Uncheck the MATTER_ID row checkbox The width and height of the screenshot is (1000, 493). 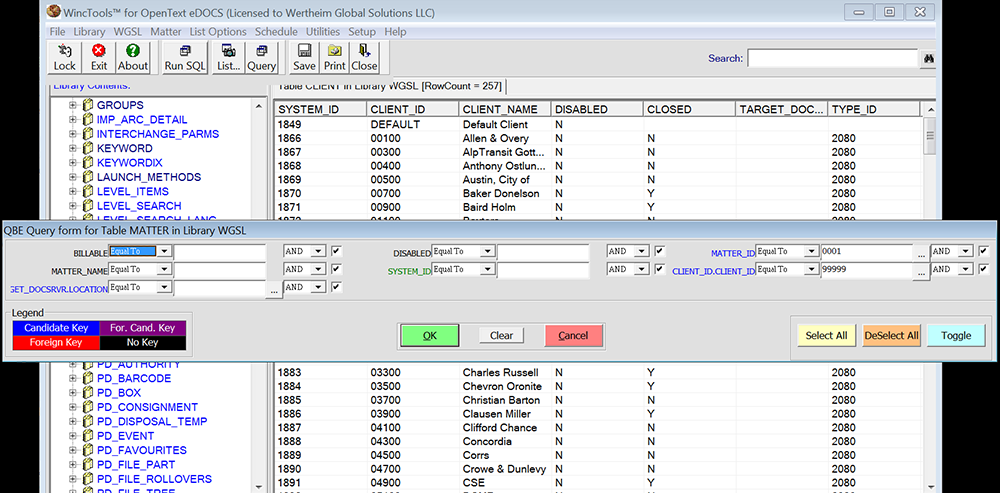point(984,251)
